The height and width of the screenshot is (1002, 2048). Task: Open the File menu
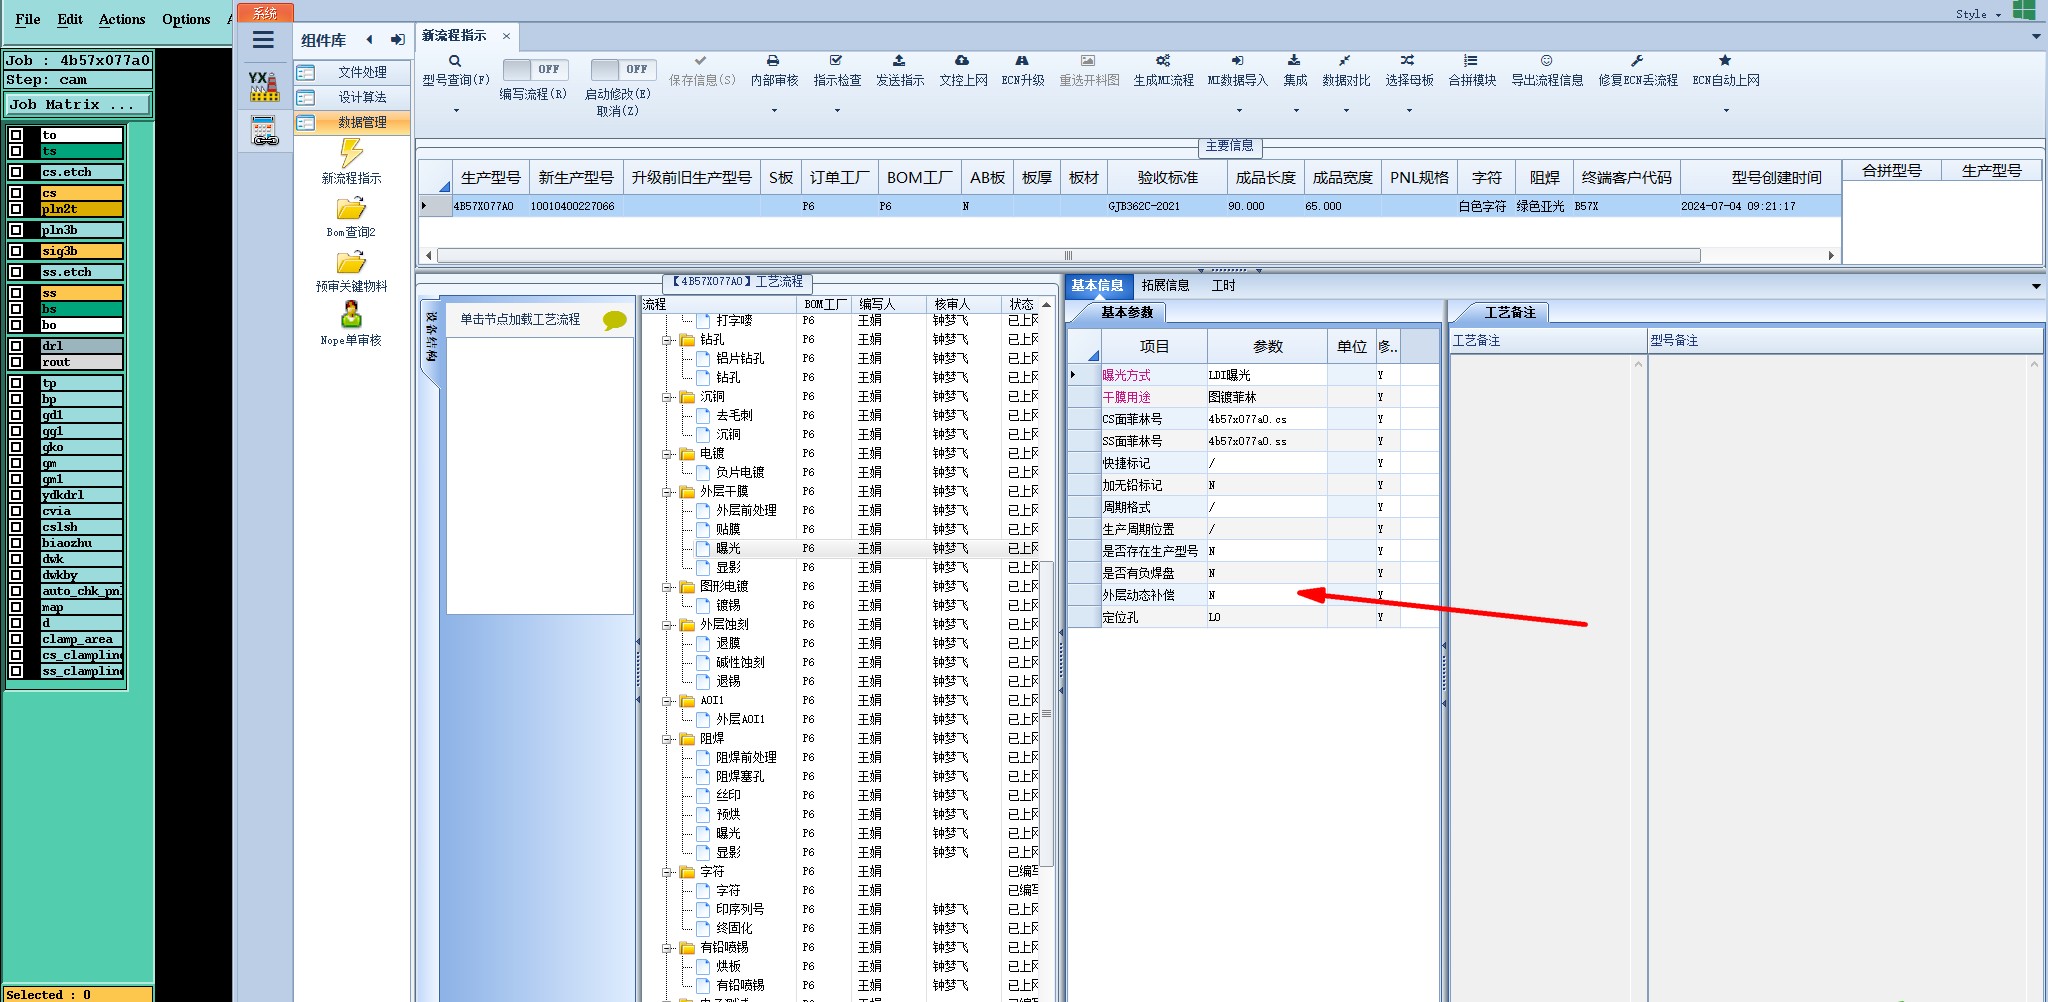[28, 19]
